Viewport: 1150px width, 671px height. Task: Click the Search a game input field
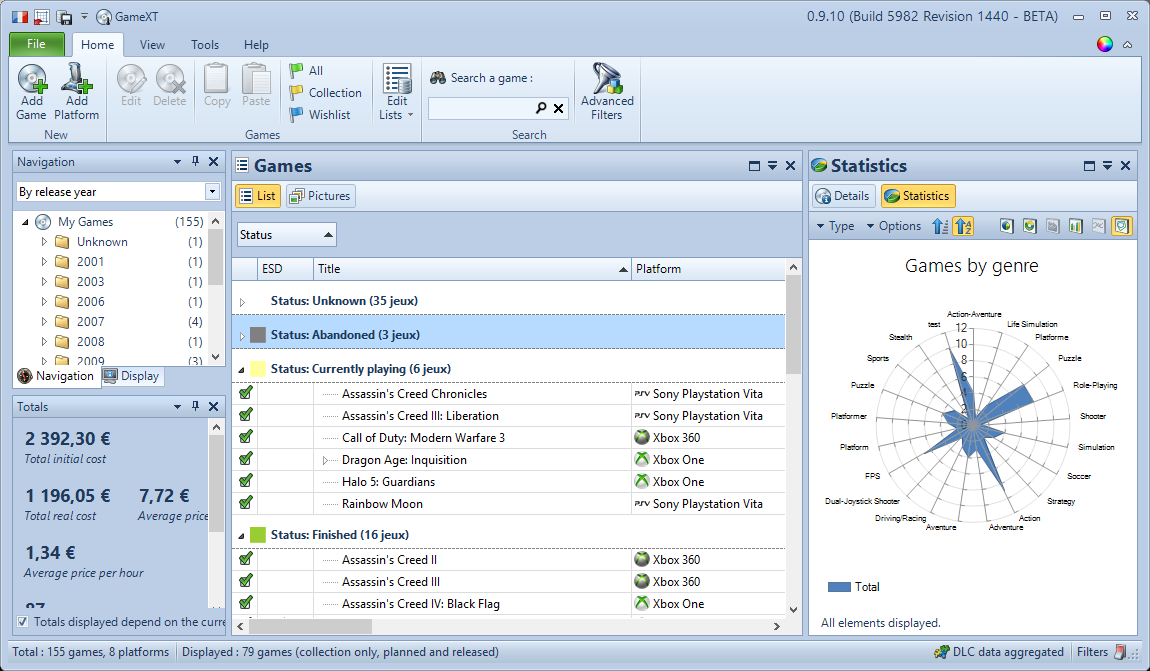click(480, 108)
